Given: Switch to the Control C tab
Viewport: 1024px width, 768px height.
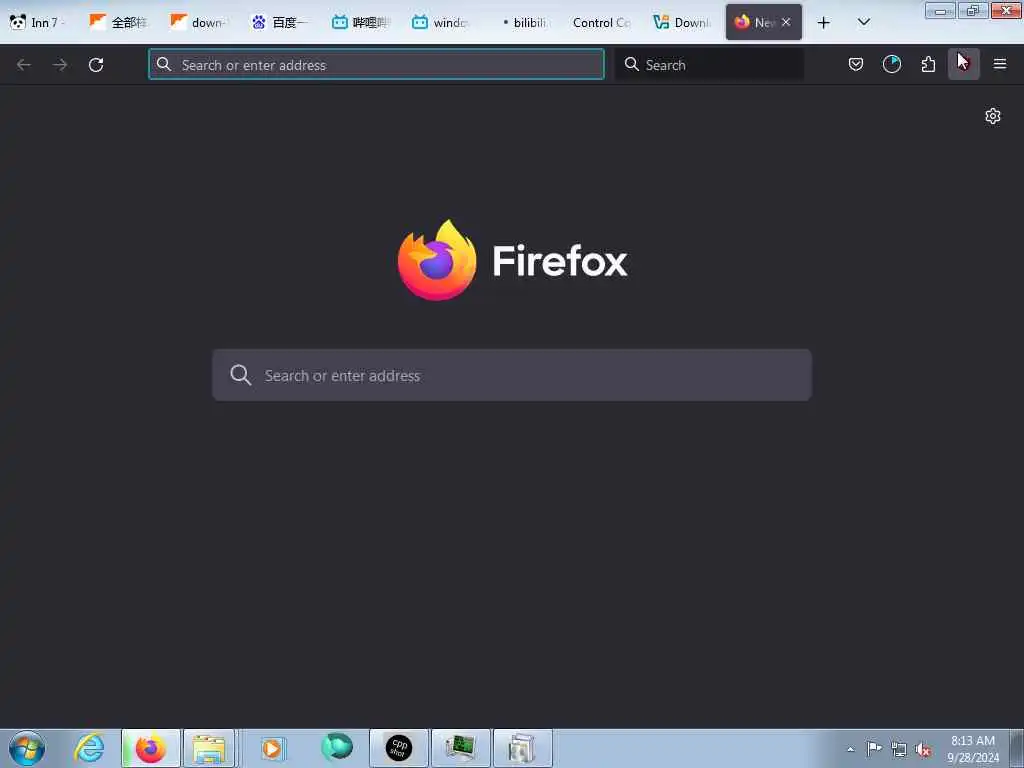Looking at the screenshot, I should (601, 22).
